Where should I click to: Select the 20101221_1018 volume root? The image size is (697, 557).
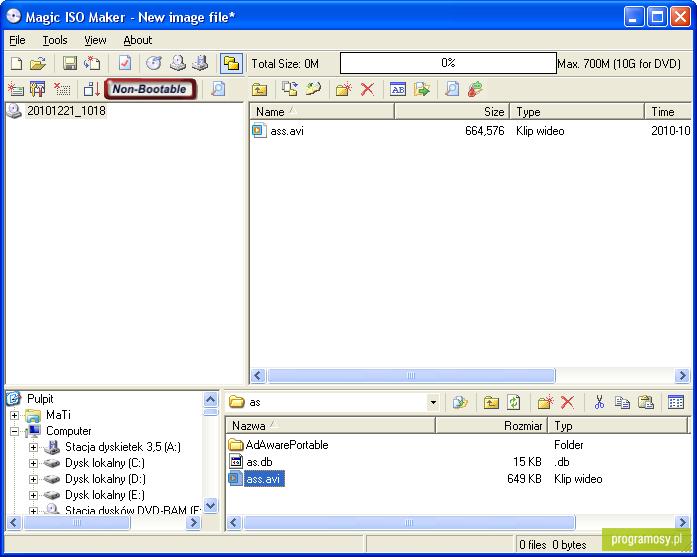coord(66,111)
